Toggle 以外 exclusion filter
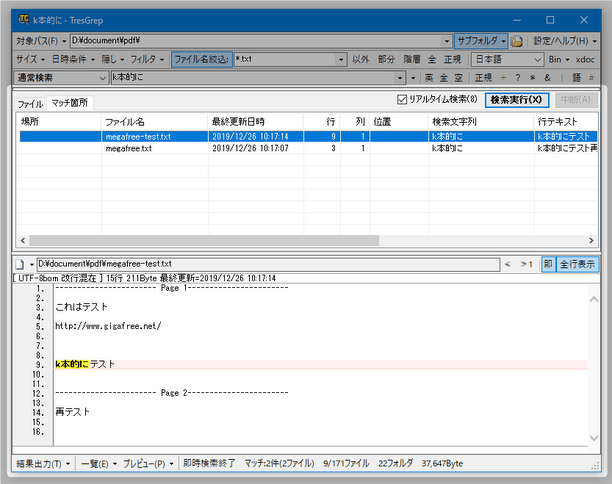The image size is (612, 484). [361, 59]
